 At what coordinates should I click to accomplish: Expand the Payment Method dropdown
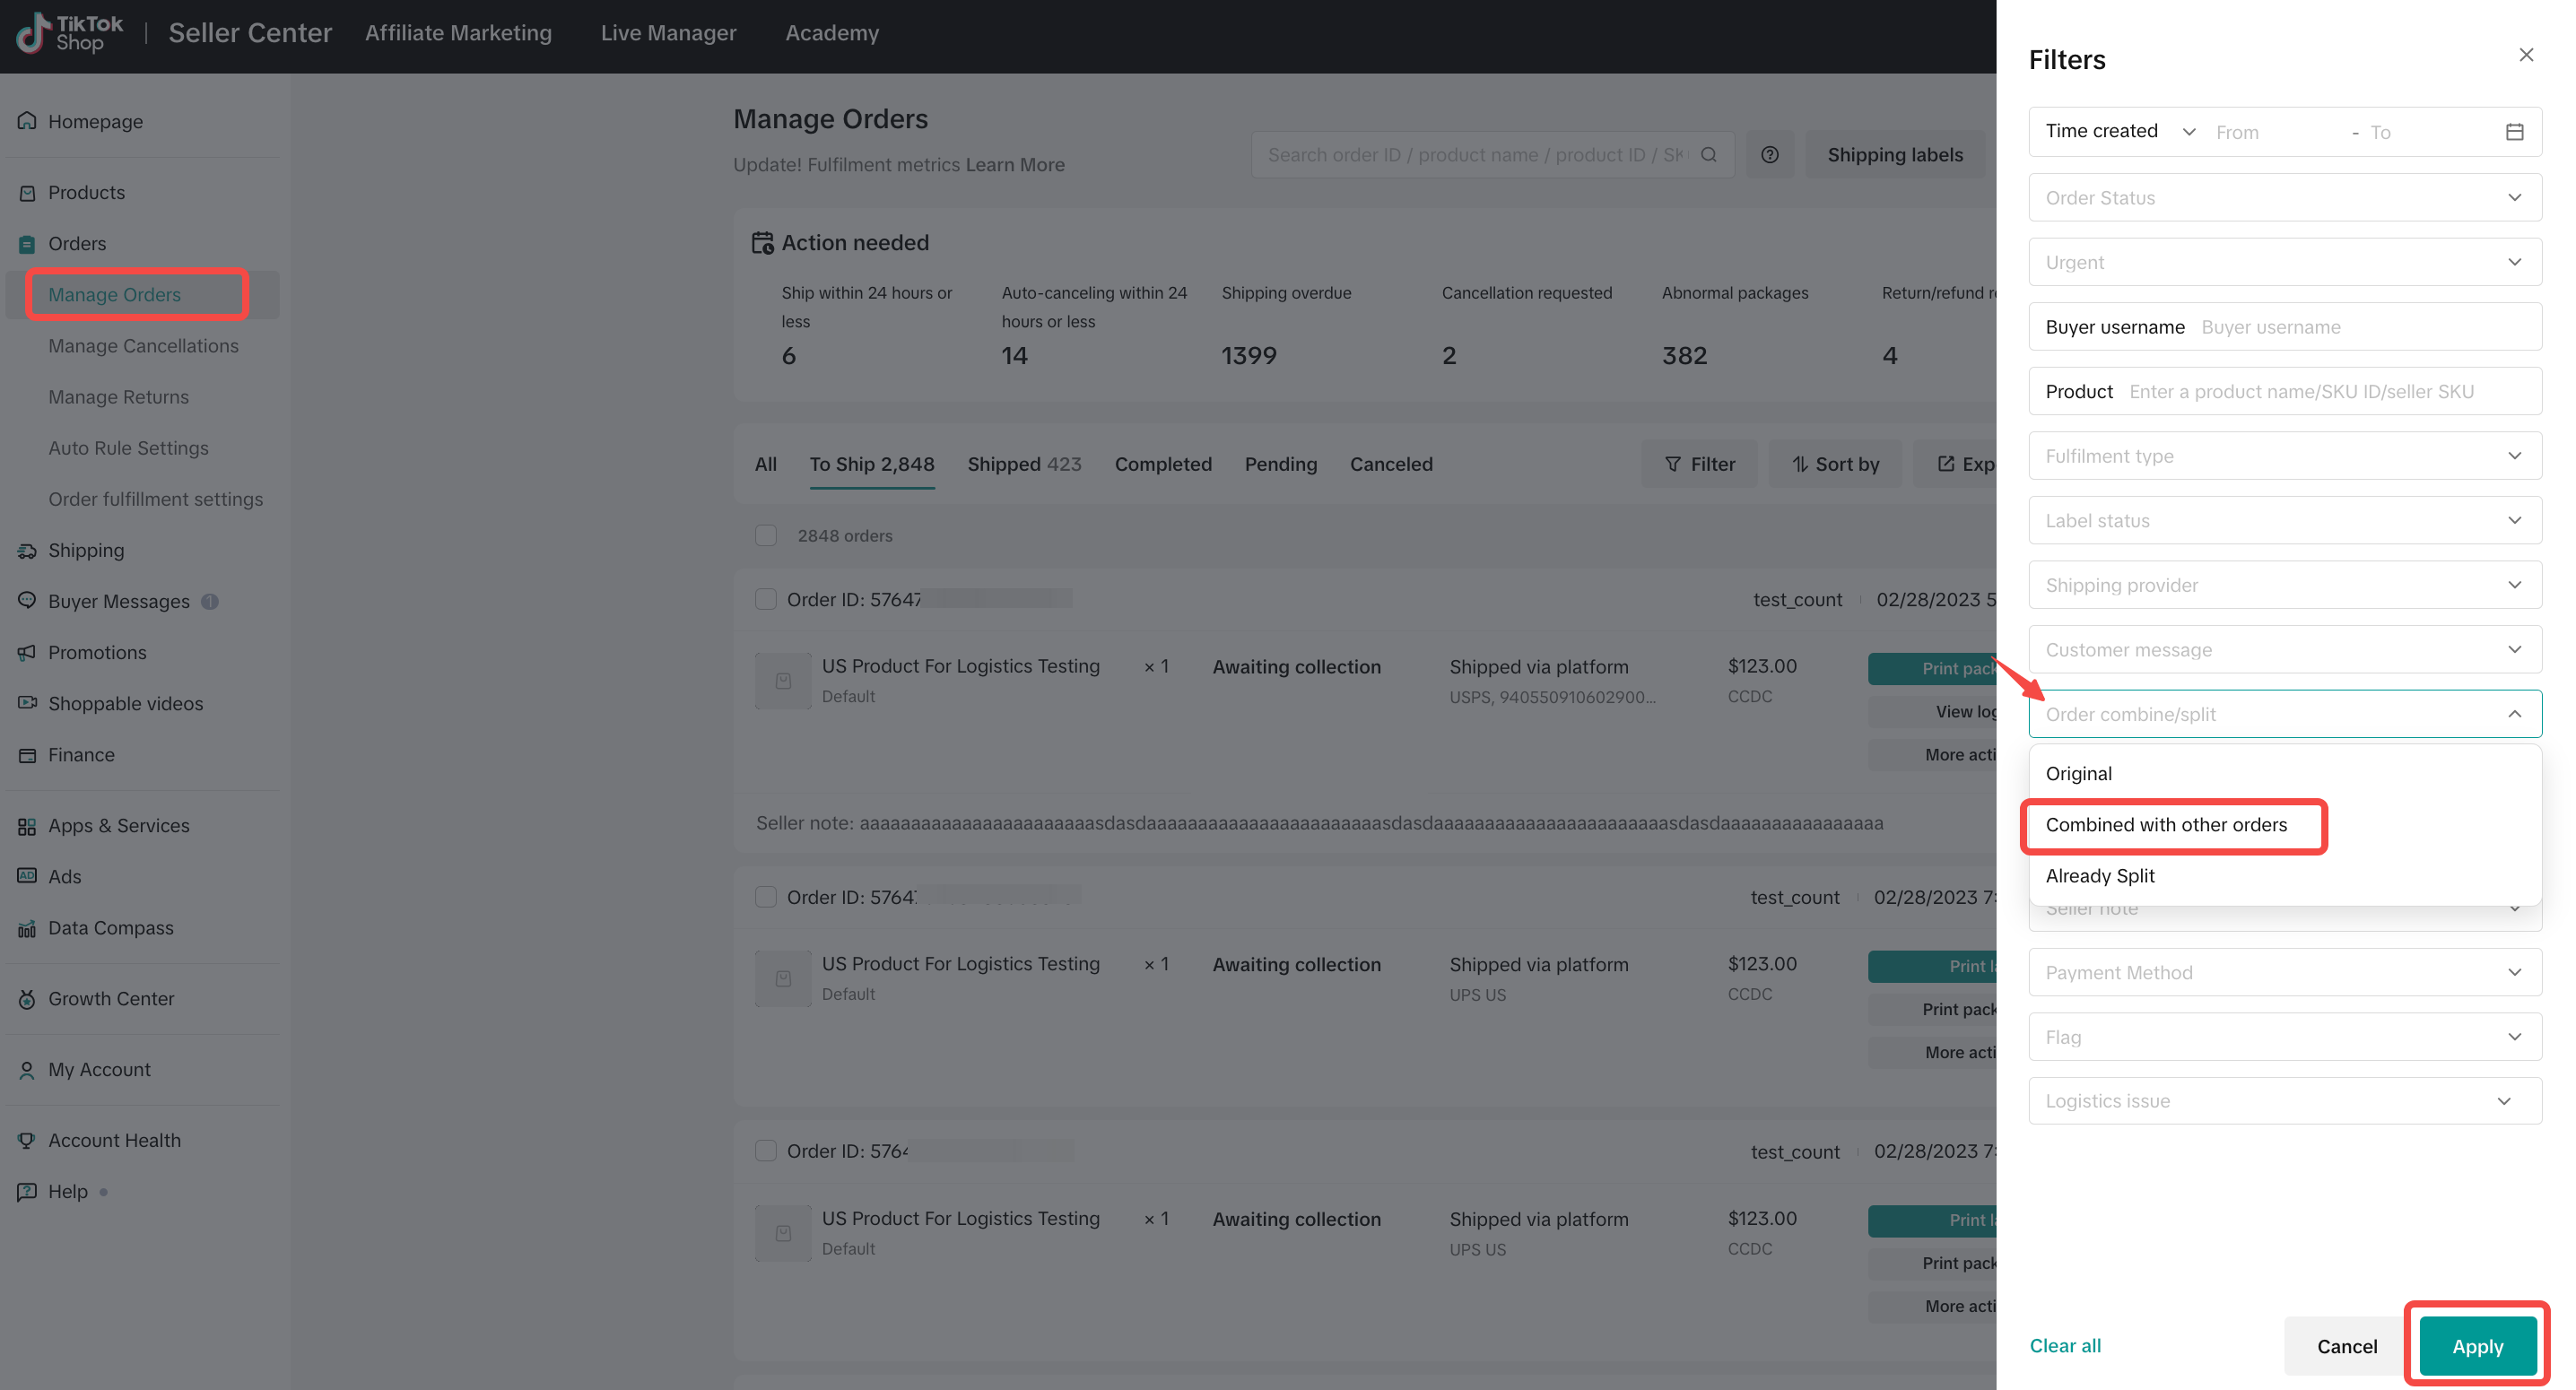(2284, 972)
